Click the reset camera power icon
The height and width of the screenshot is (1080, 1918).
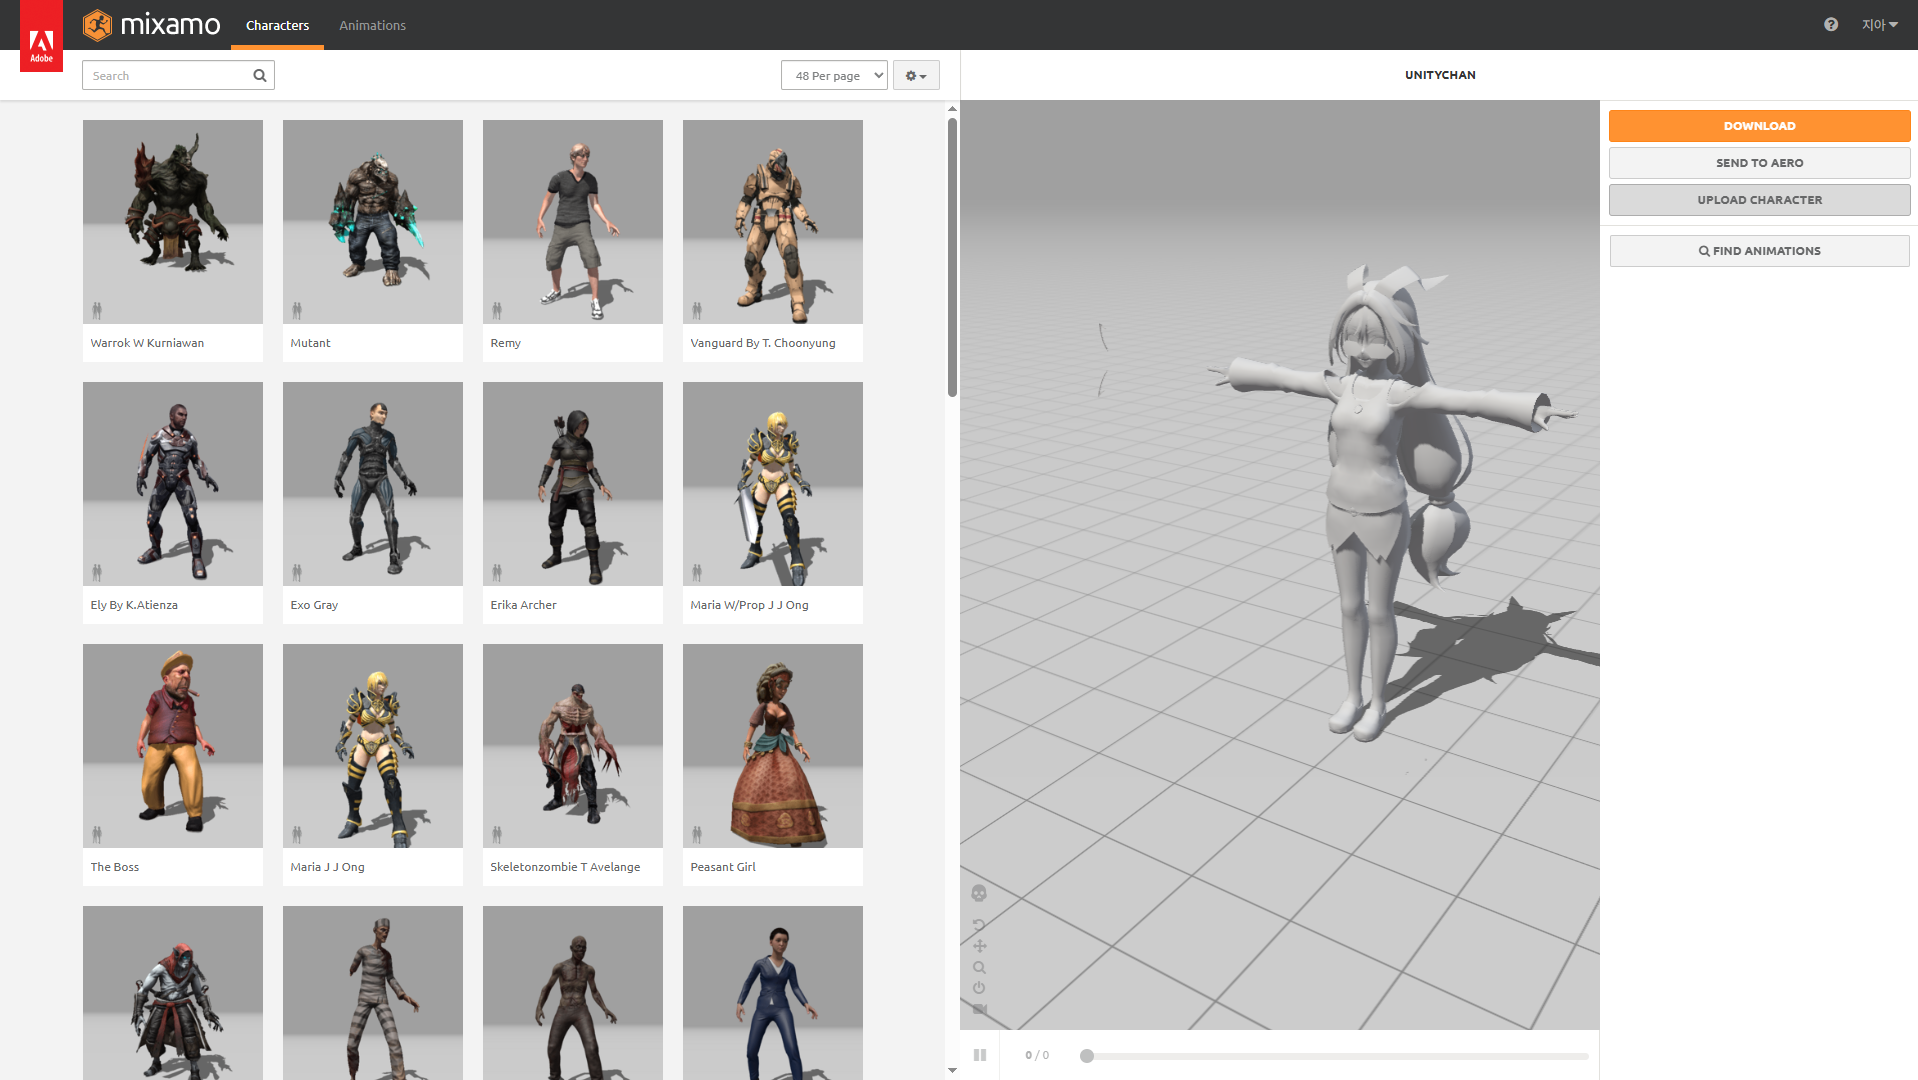[x=979, y=988]
